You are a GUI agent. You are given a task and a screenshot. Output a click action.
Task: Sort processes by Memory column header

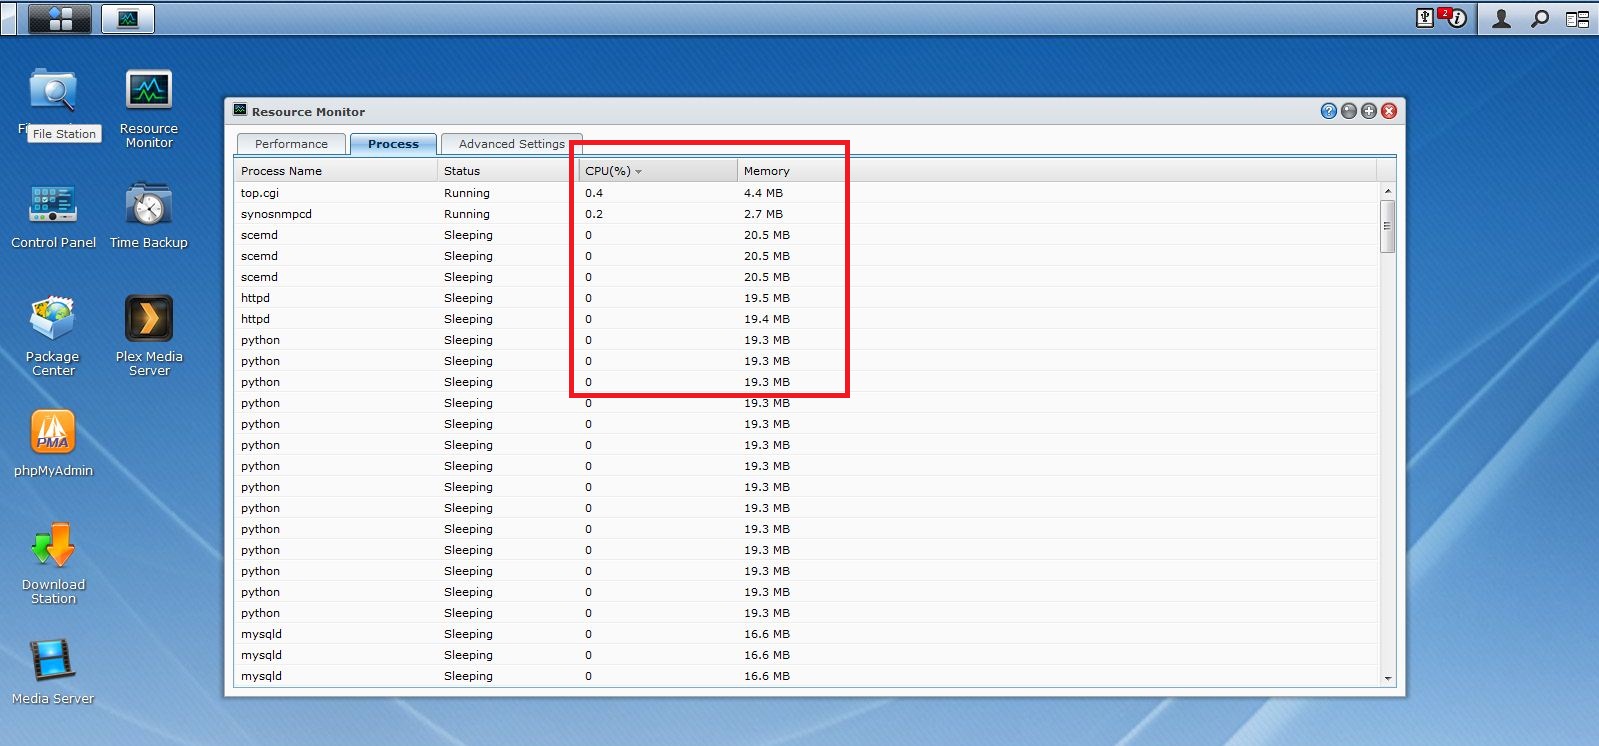click(x=766, y=171)
